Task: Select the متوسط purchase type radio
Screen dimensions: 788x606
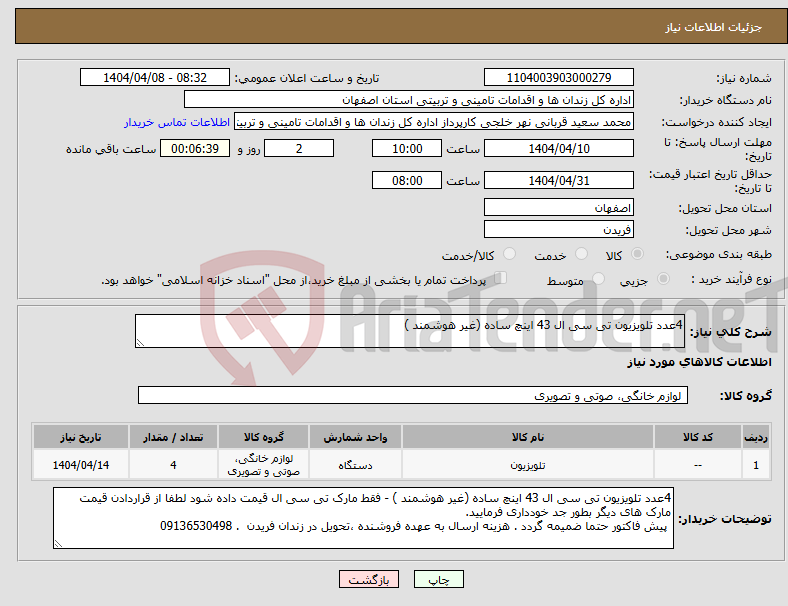Action: (x=599, y=279)
